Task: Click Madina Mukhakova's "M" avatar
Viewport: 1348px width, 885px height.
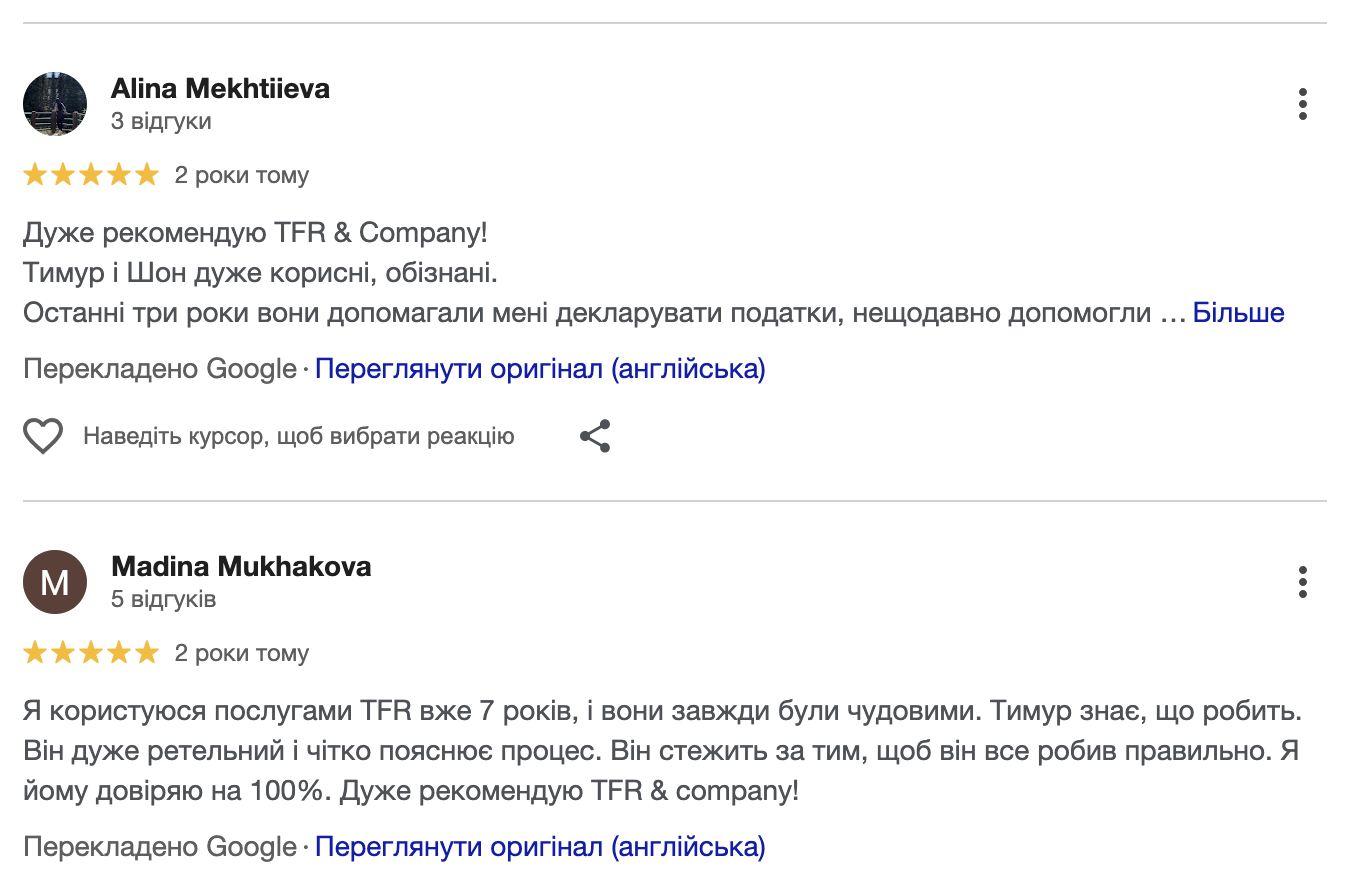Action: point(55,582)
